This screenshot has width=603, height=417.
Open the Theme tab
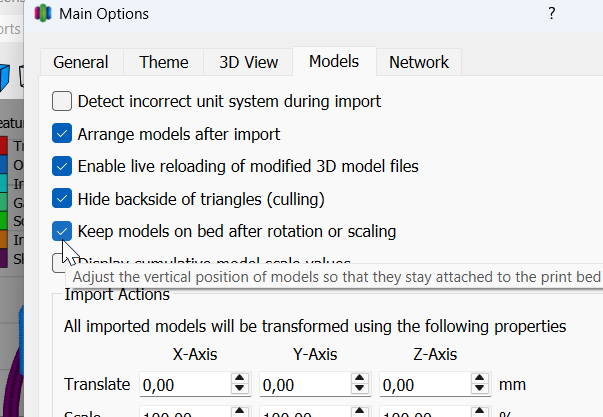[164, 62]
